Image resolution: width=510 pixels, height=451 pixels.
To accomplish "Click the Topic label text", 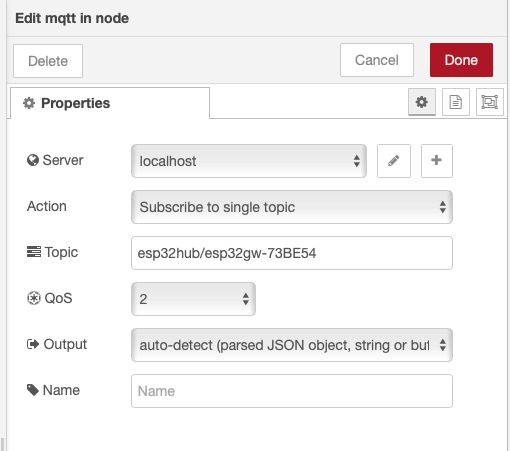I will click(x=61, y=252).
